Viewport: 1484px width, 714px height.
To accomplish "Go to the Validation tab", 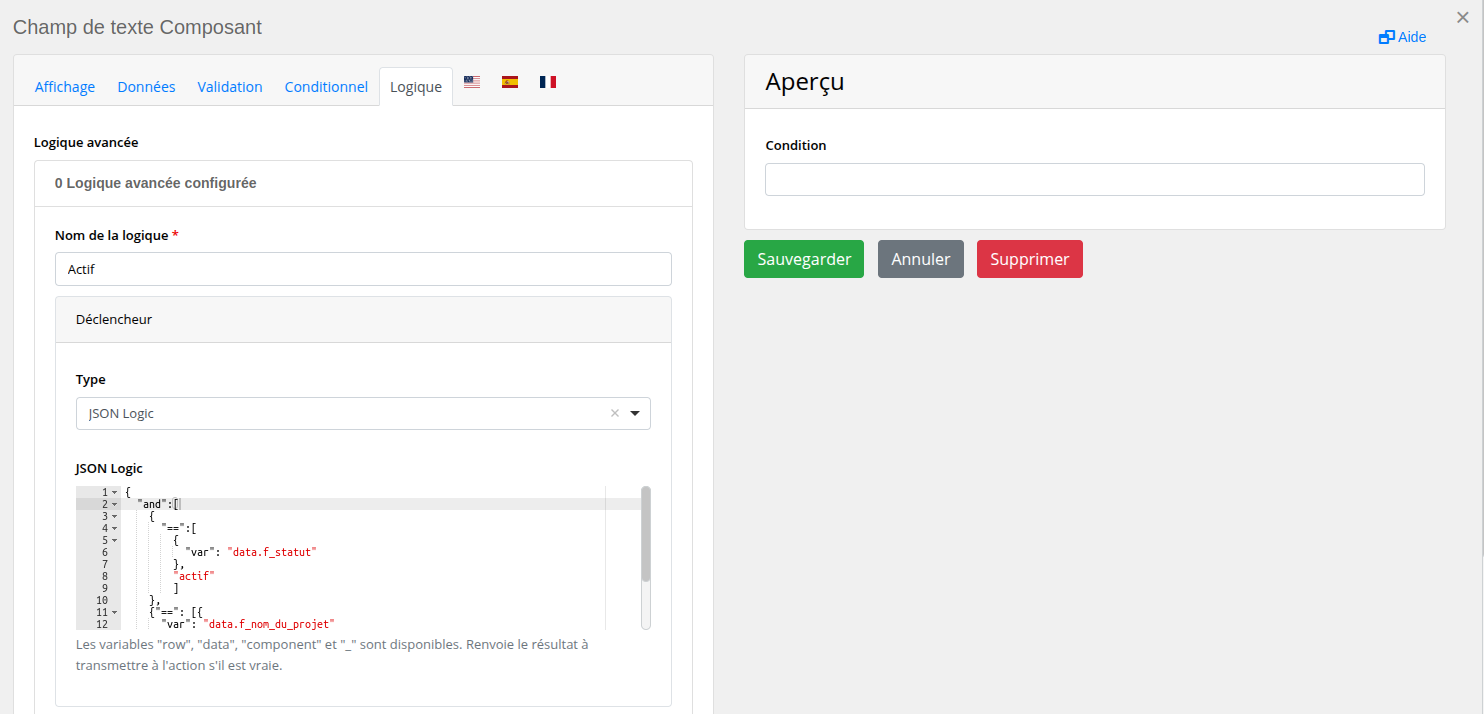I will point(230,87).
